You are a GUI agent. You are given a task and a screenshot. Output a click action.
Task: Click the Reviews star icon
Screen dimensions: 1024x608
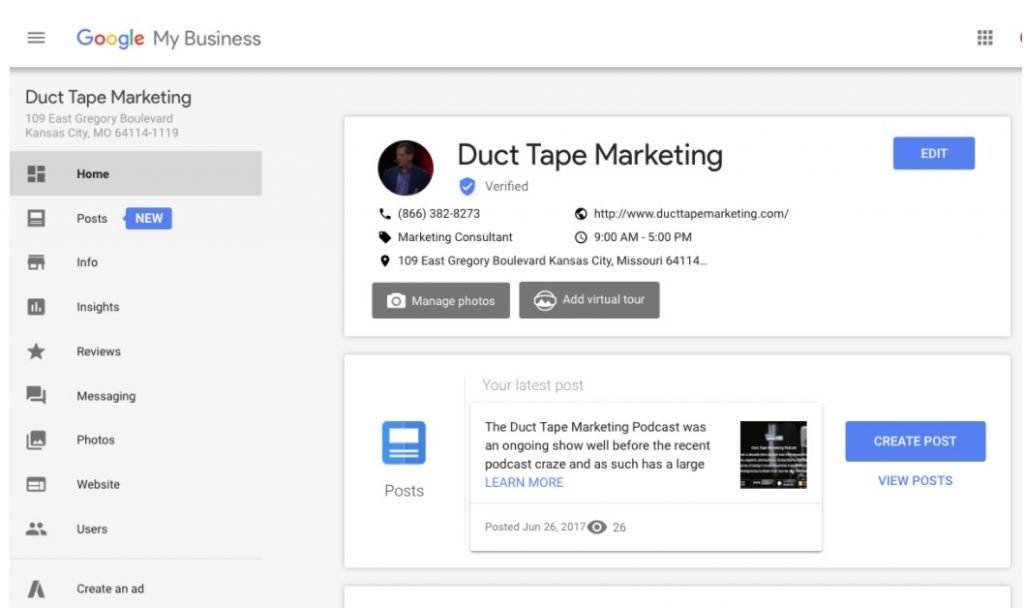[36, 351]
